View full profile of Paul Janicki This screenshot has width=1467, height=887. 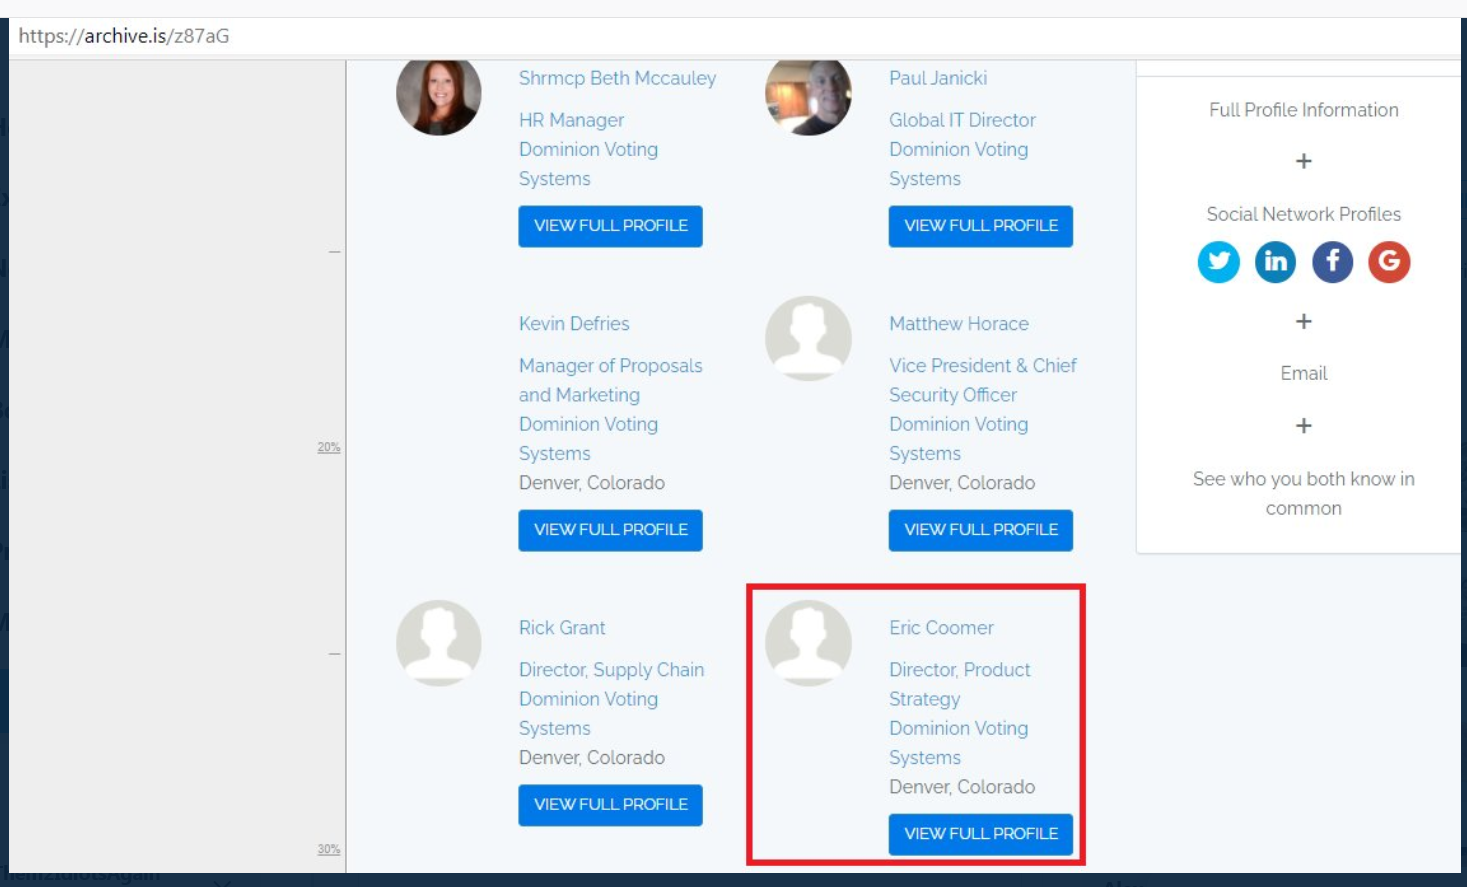coord(981,226)
